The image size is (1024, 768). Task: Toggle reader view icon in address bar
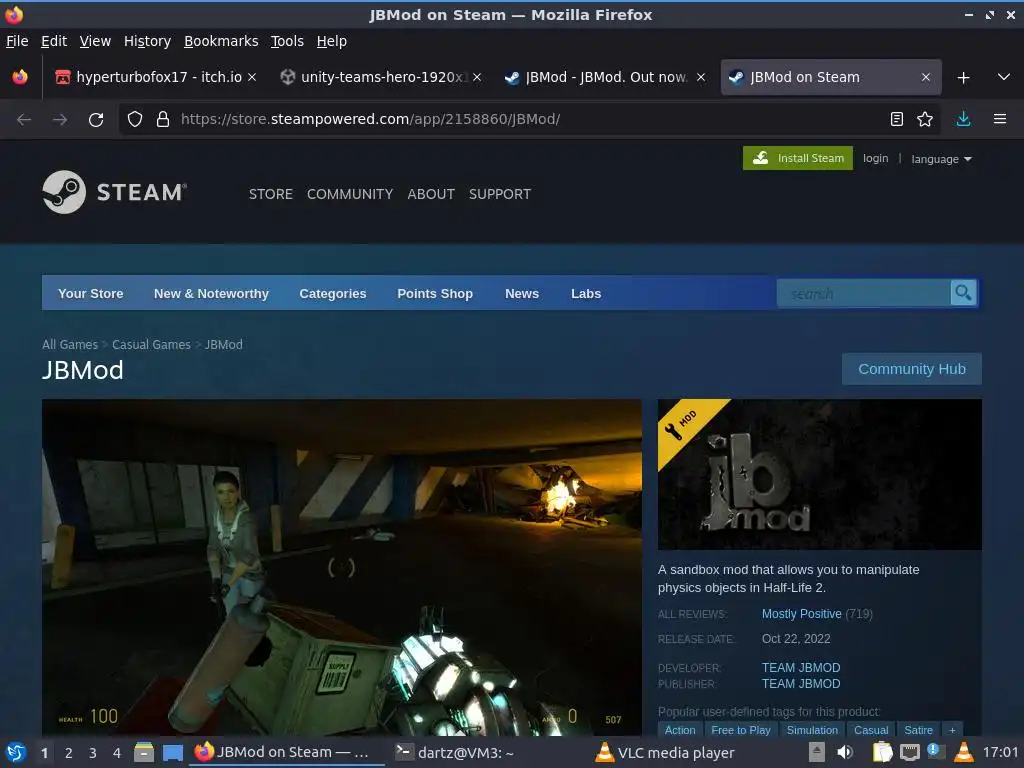[897, 119]
